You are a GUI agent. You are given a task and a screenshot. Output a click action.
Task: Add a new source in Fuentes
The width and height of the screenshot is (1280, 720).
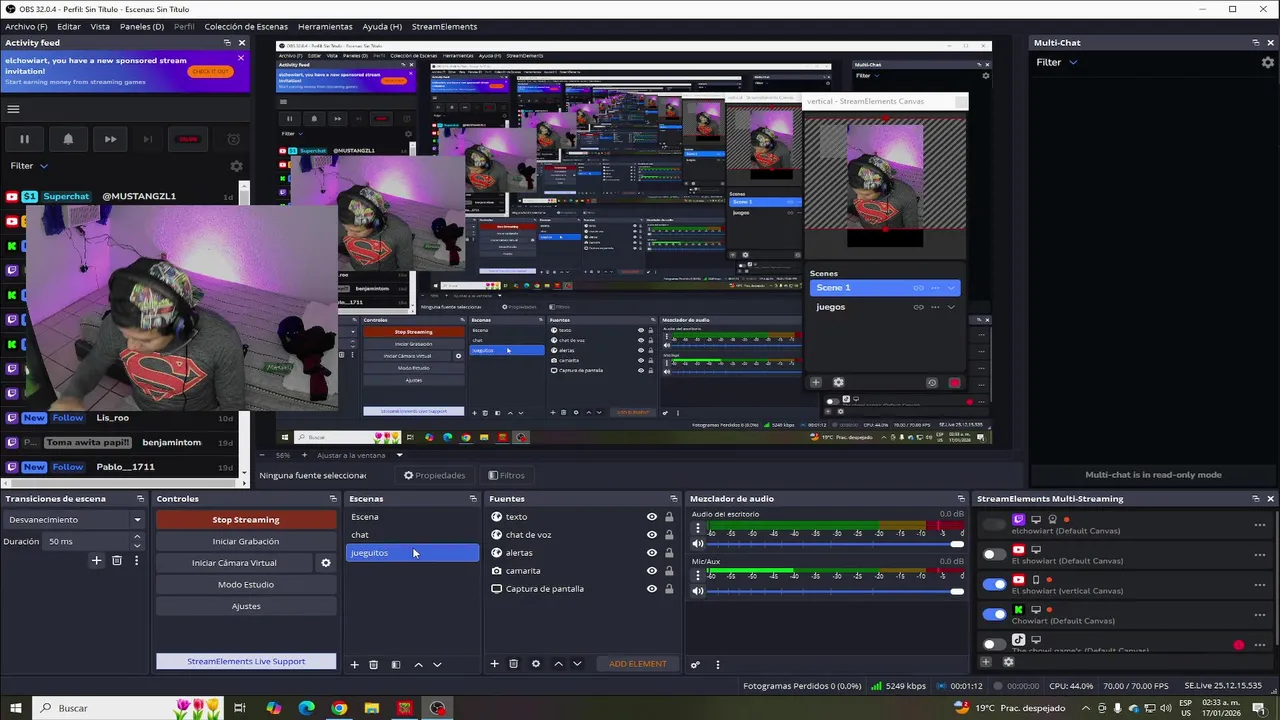point(494,664)
